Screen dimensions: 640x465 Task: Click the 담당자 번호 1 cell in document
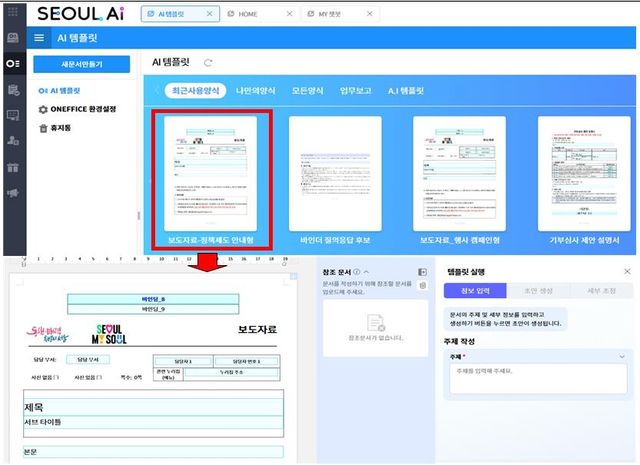247,361
